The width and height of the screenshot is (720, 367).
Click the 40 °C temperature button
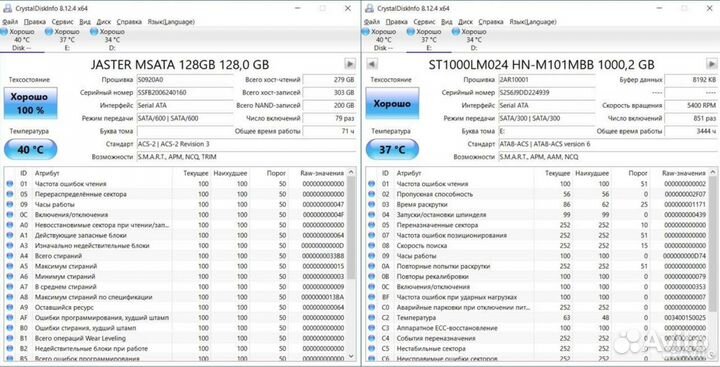click(30, 149)
